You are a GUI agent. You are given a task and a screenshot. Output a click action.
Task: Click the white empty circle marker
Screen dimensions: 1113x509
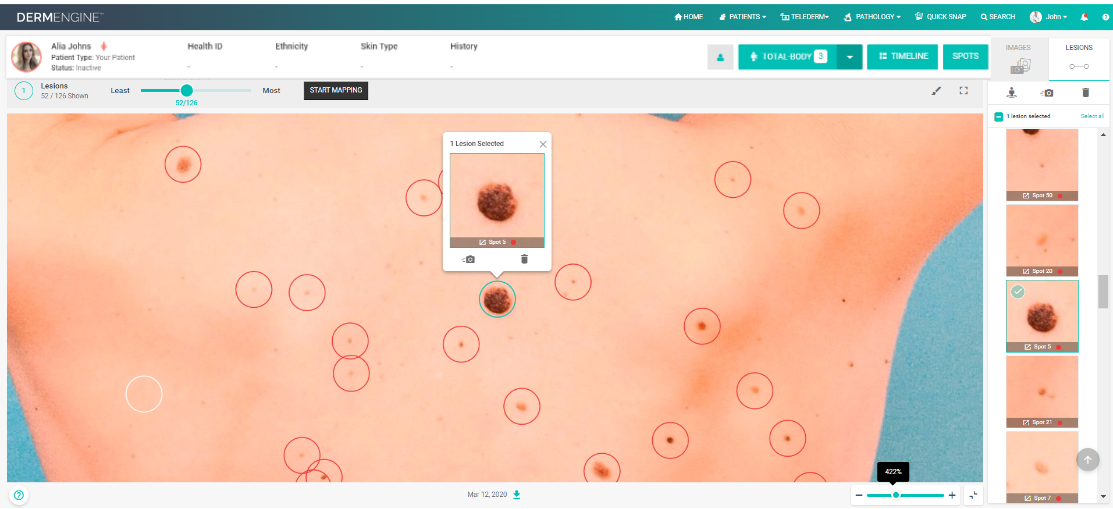pyautogui.click(x=144, y=393)
